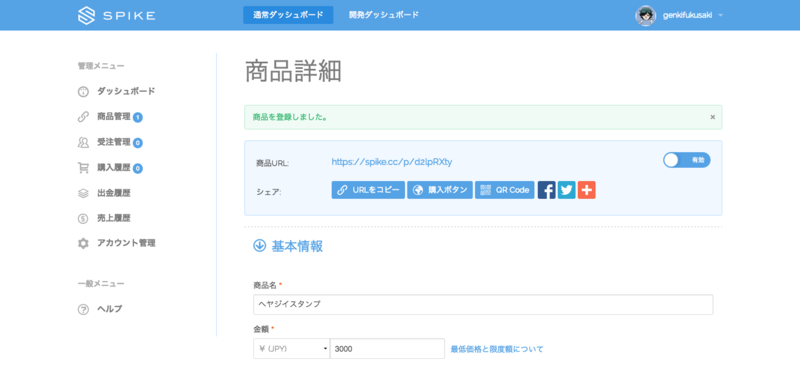Screen dimensions: 800x366
Task: Click the question mark help icon
Action: point(83,309)
